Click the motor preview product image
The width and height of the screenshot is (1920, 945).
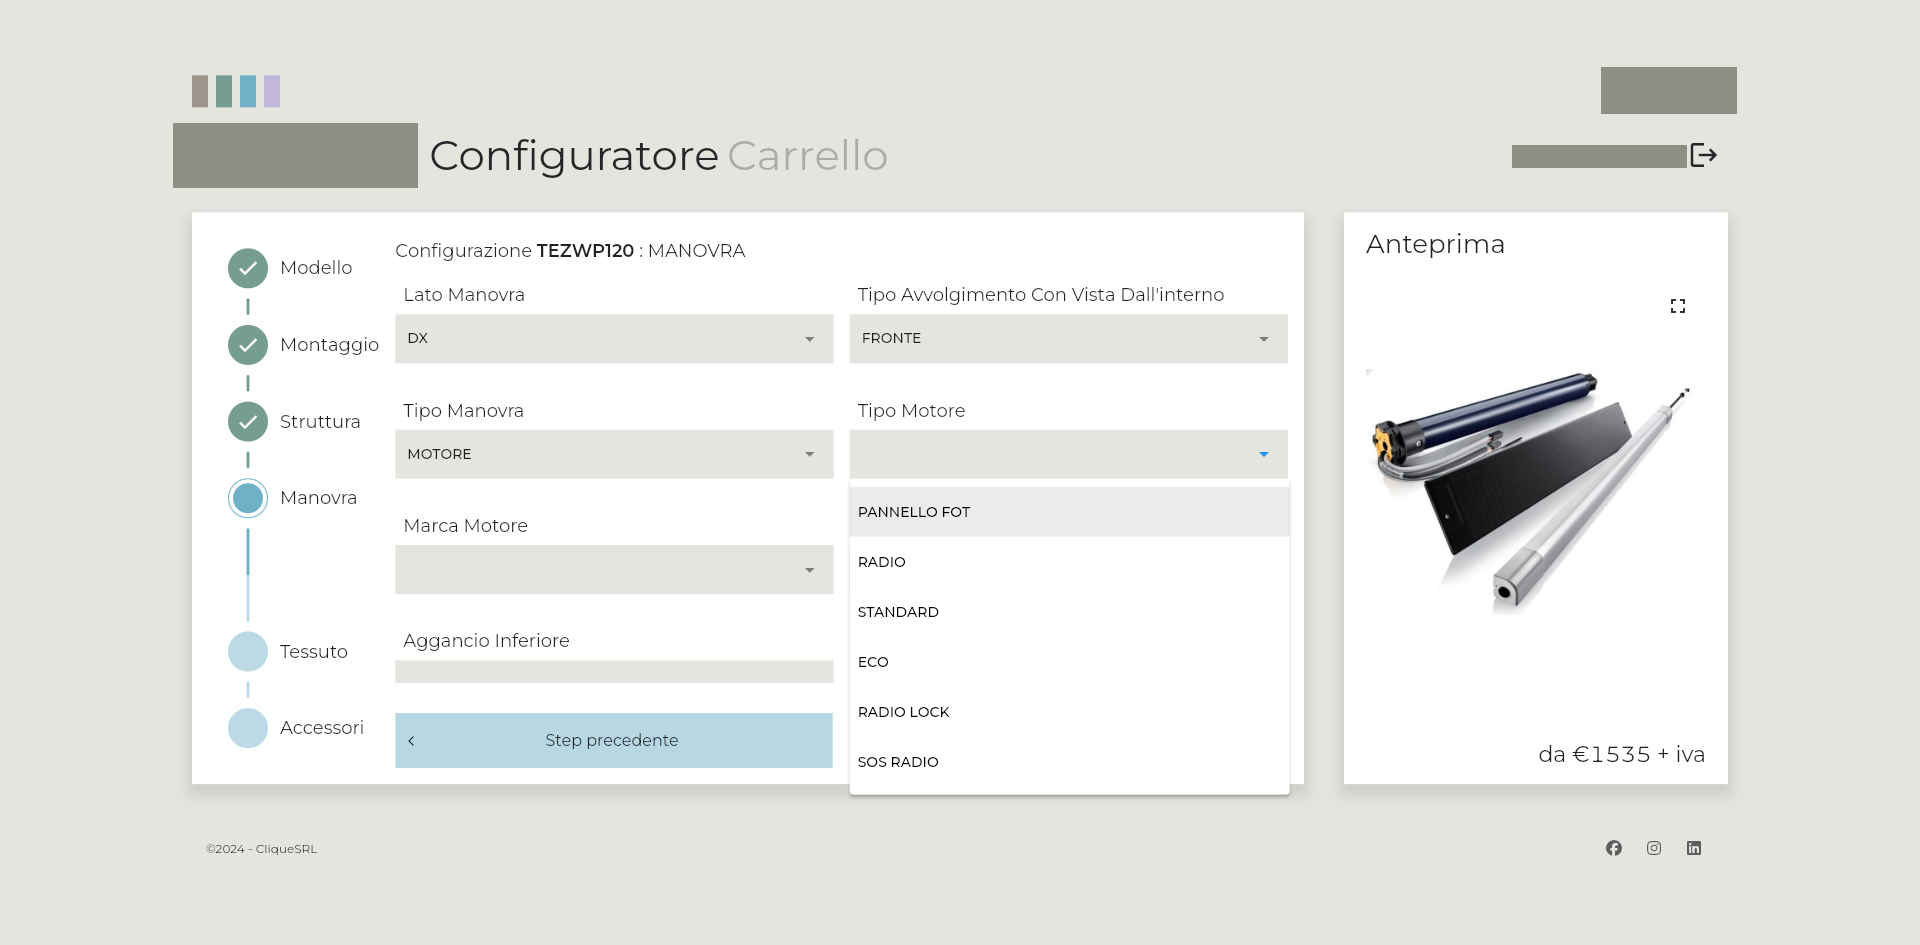(x=1528, y=490)
